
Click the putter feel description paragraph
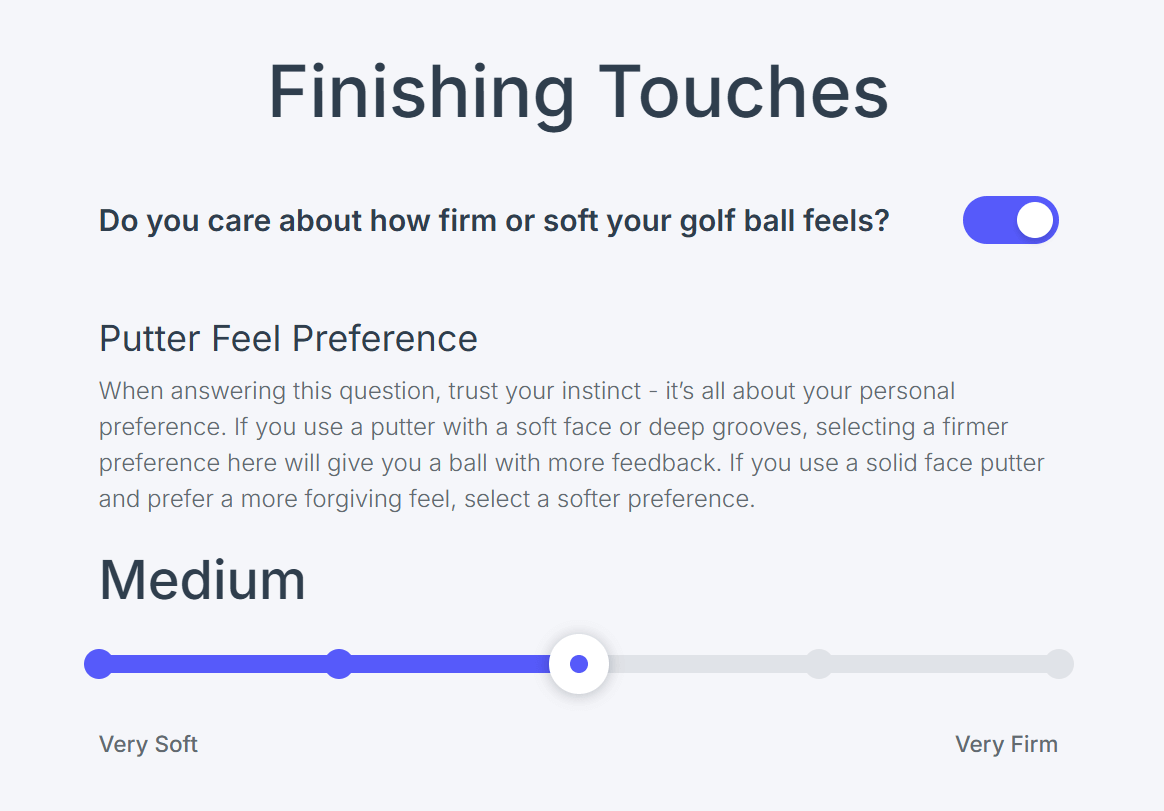560,444
